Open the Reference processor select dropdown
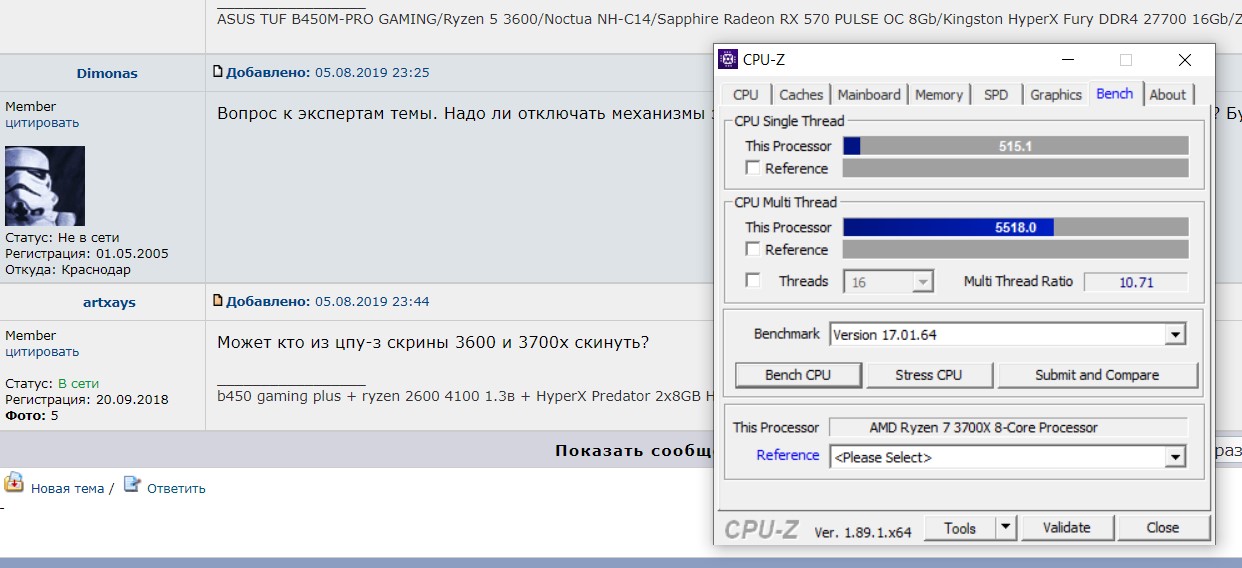1242x568 pixels. click(x=1007, y=457)
